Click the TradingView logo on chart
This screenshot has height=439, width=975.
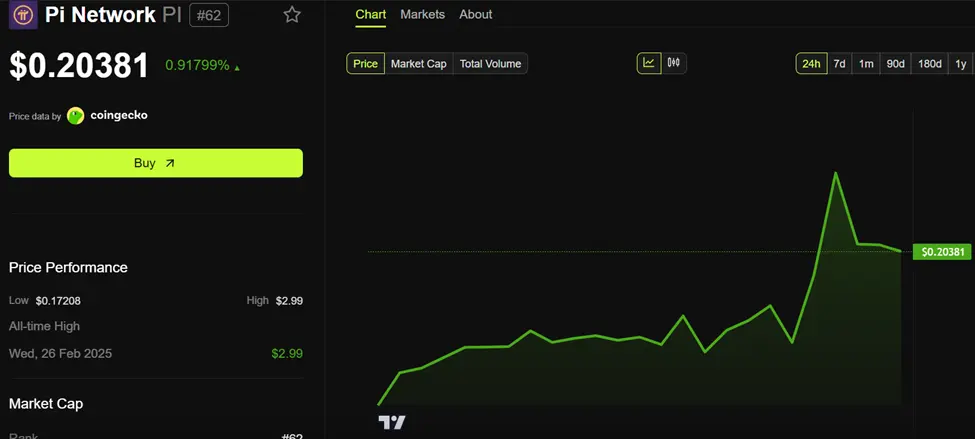[x=392, y=422]
